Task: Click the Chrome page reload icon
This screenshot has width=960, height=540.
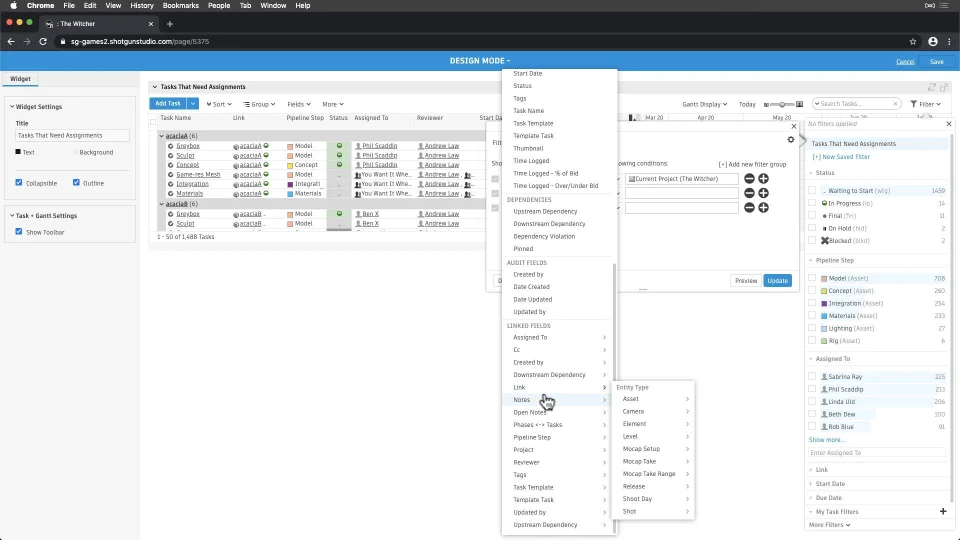Action: tap(43, 42)
